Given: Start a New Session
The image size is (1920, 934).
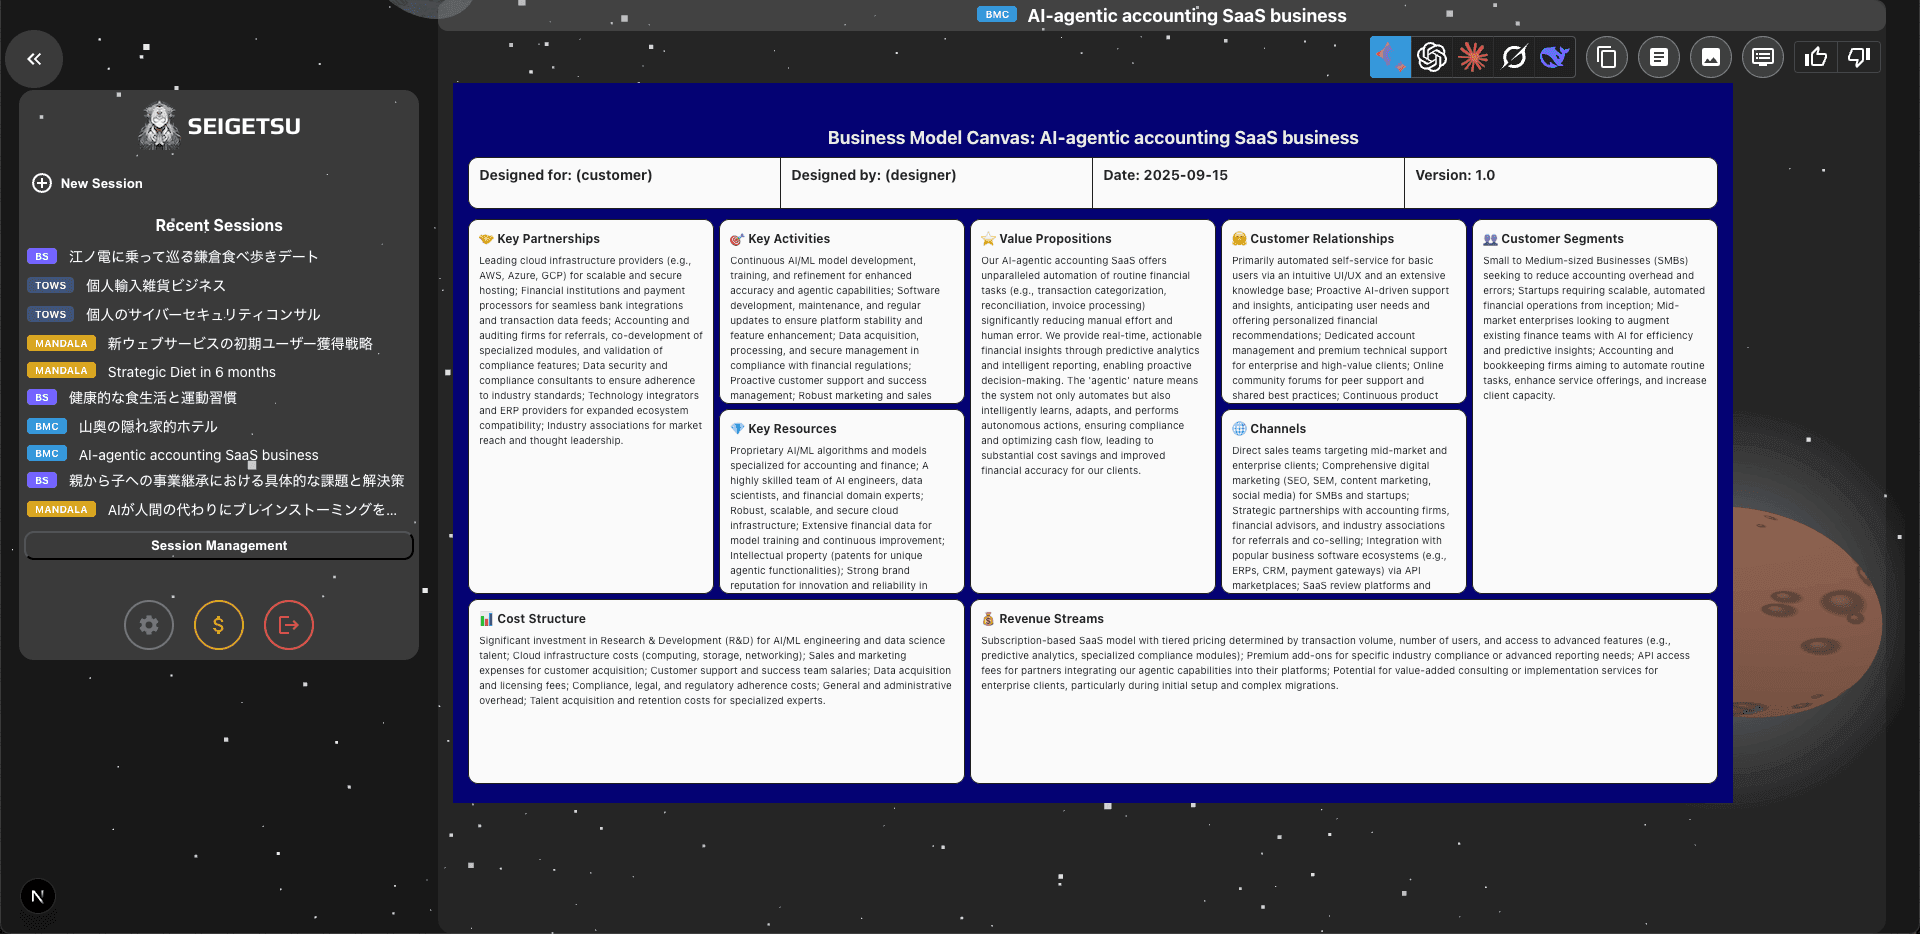Looking at the screenshot, I should coord(88,183).
